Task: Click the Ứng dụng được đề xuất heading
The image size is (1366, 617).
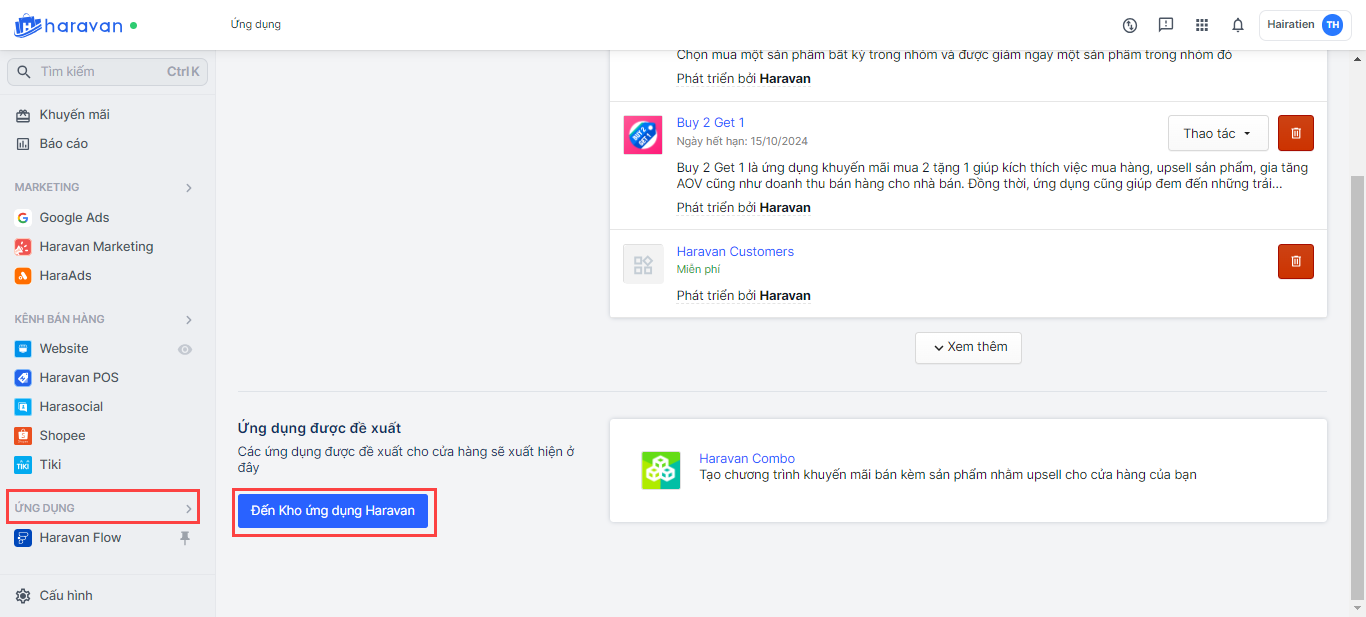Action: [x=319, y=428]
